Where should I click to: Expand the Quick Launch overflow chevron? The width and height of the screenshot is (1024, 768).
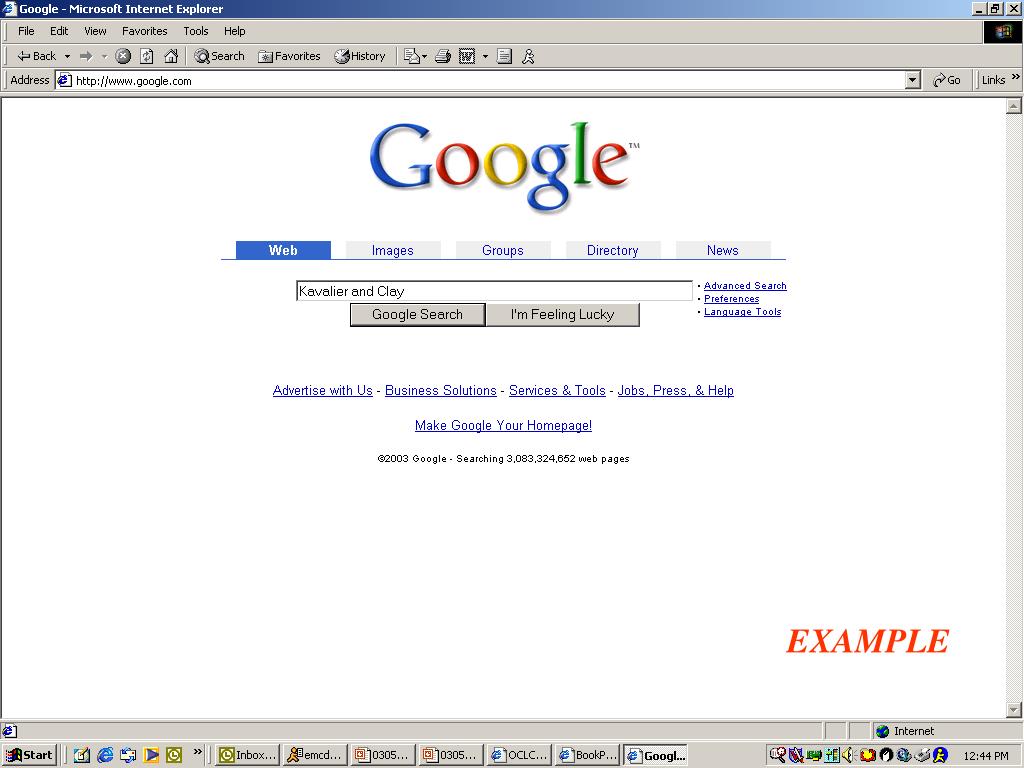pos(197,752)
